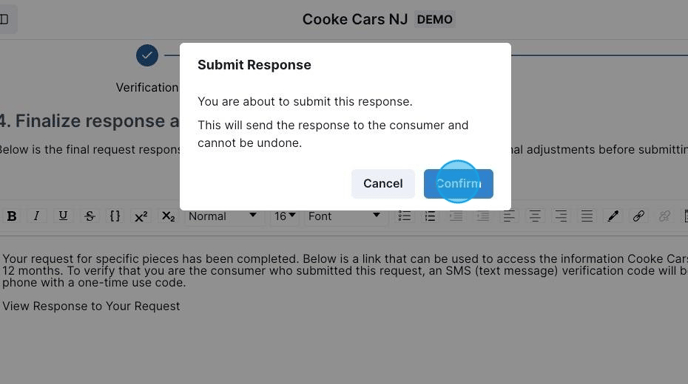Justify the paragraph text

tap(587, 216)
